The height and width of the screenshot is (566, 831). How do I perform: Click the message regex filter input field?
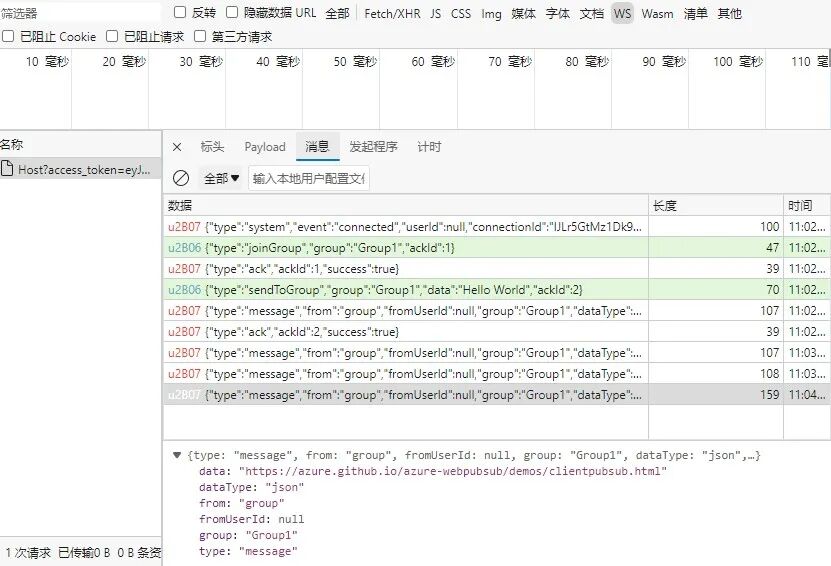click(x=308, y=179)
